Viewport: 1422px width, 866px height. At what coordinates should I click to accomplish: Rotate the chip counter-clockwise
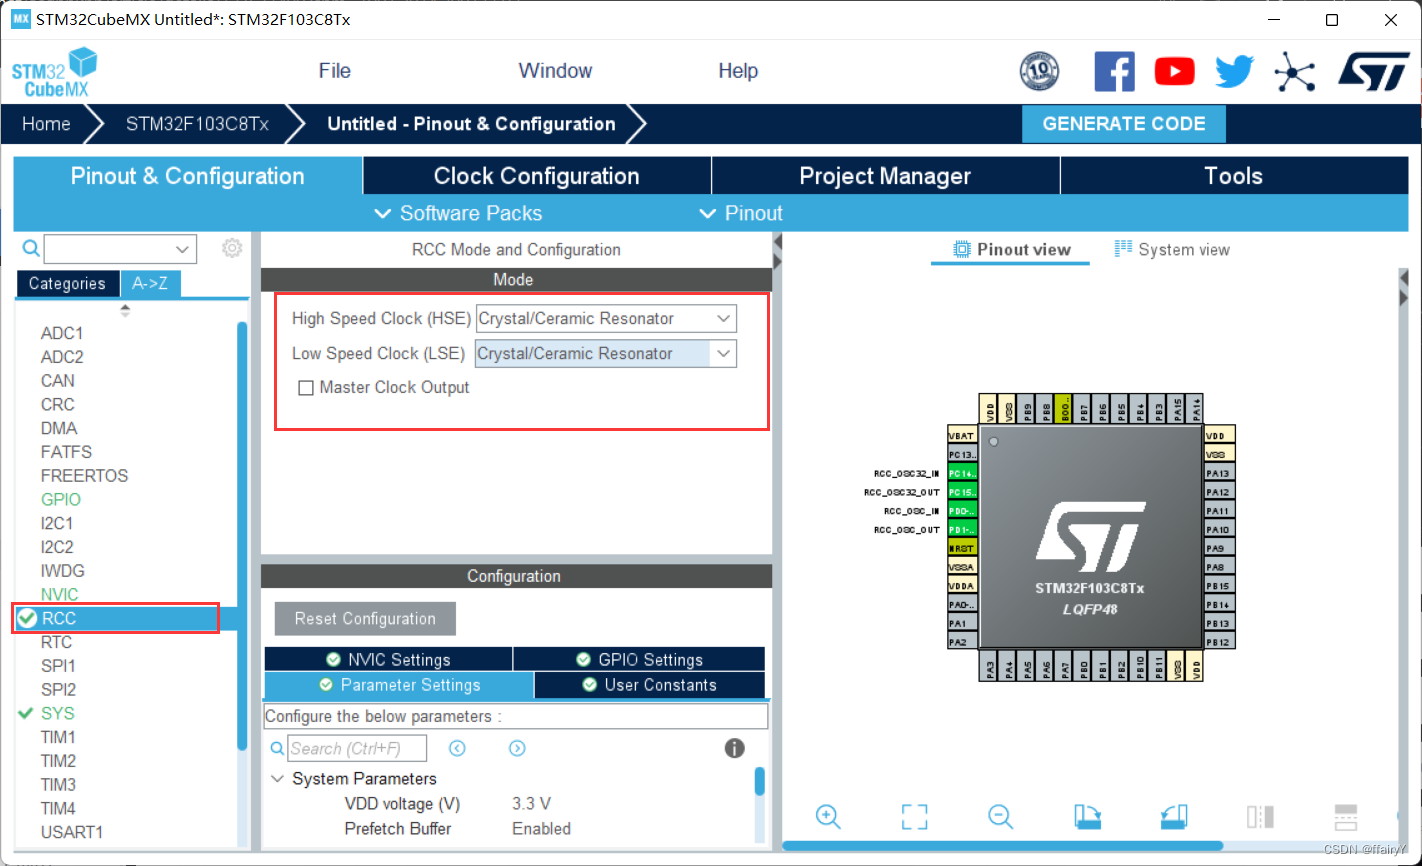pyautogui.click(x=1174, y=816)
